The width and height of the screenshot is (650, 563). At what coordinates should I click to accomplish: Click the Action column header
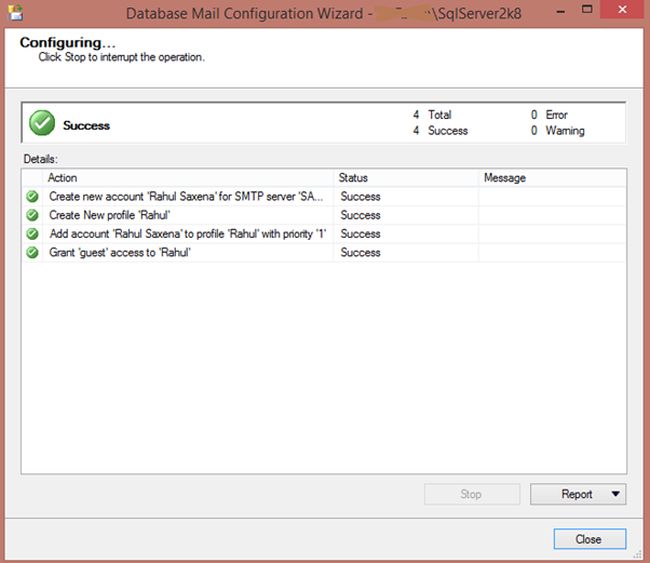tap(188, 178)
